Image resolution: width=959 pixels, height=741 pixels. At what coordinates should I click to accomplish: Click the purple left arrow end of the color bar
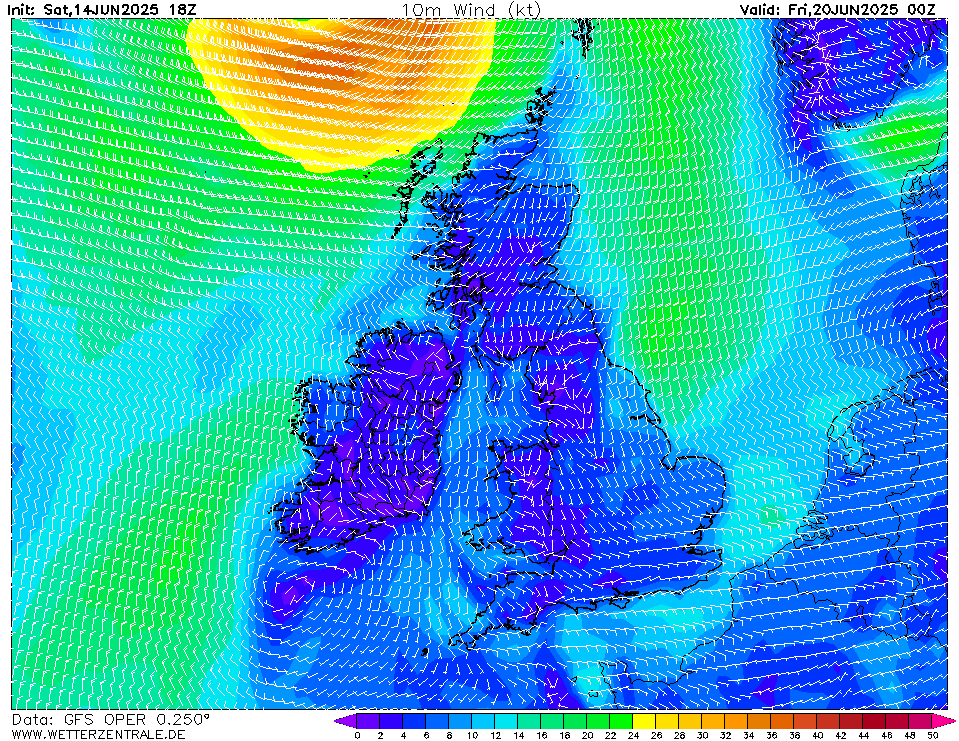click(x=347, y=721)
